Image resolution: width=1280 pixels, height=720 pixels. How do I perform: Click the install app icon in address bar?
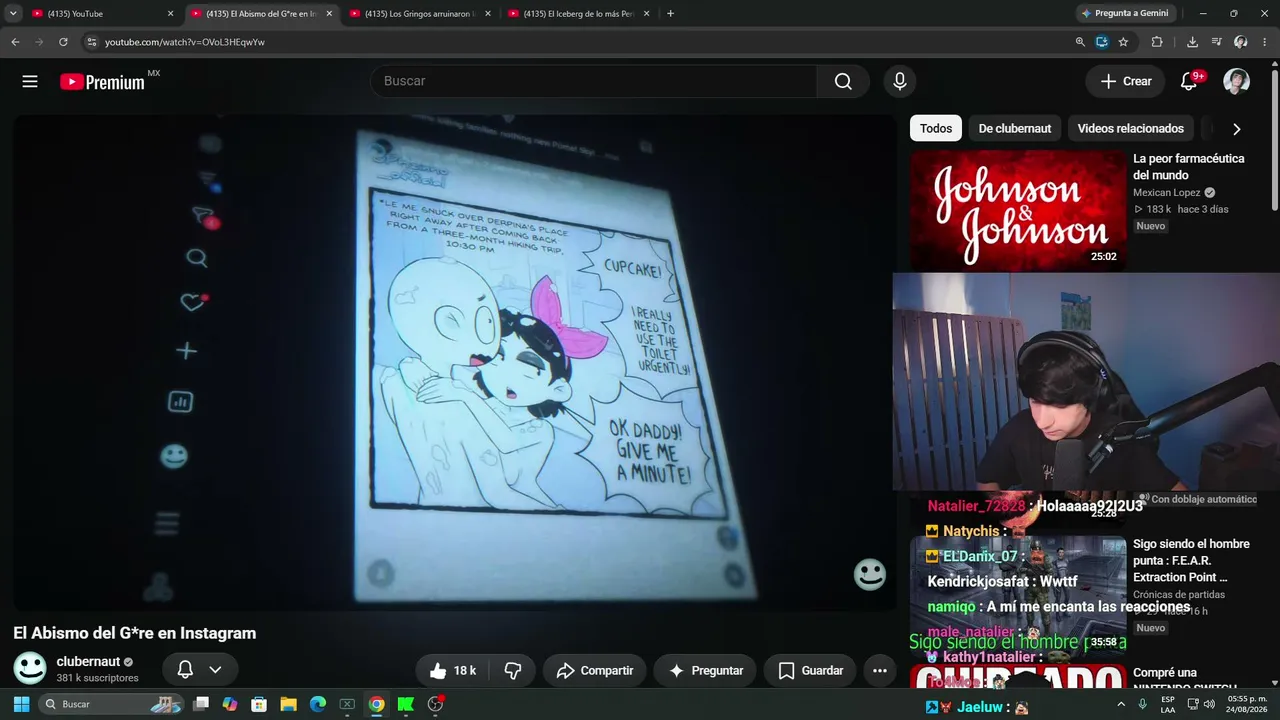coord(1102,42)
